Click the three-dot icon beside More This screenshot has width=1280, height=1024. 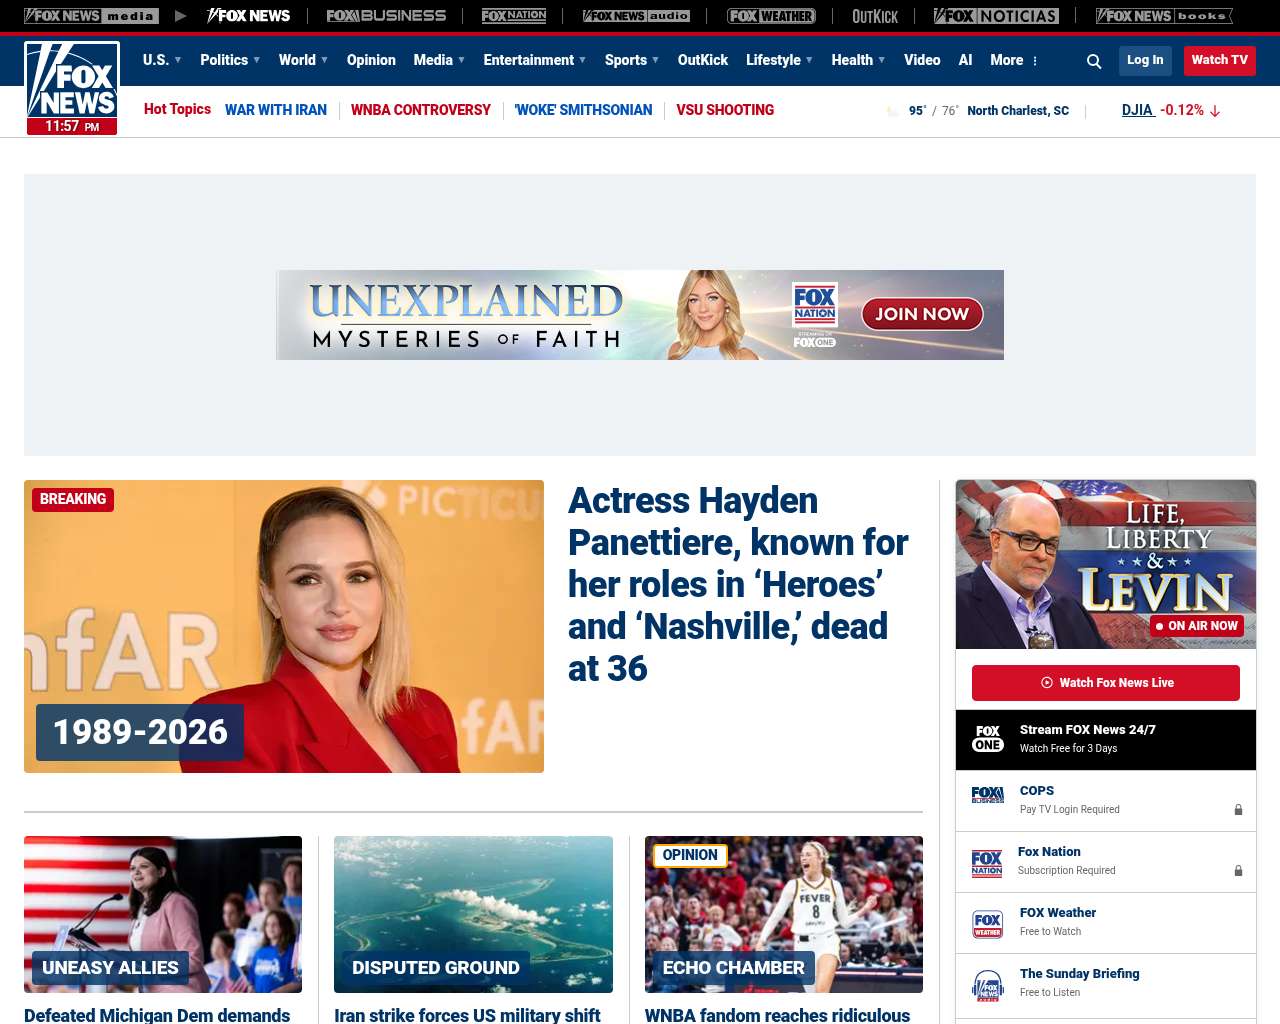(1035, 61)
